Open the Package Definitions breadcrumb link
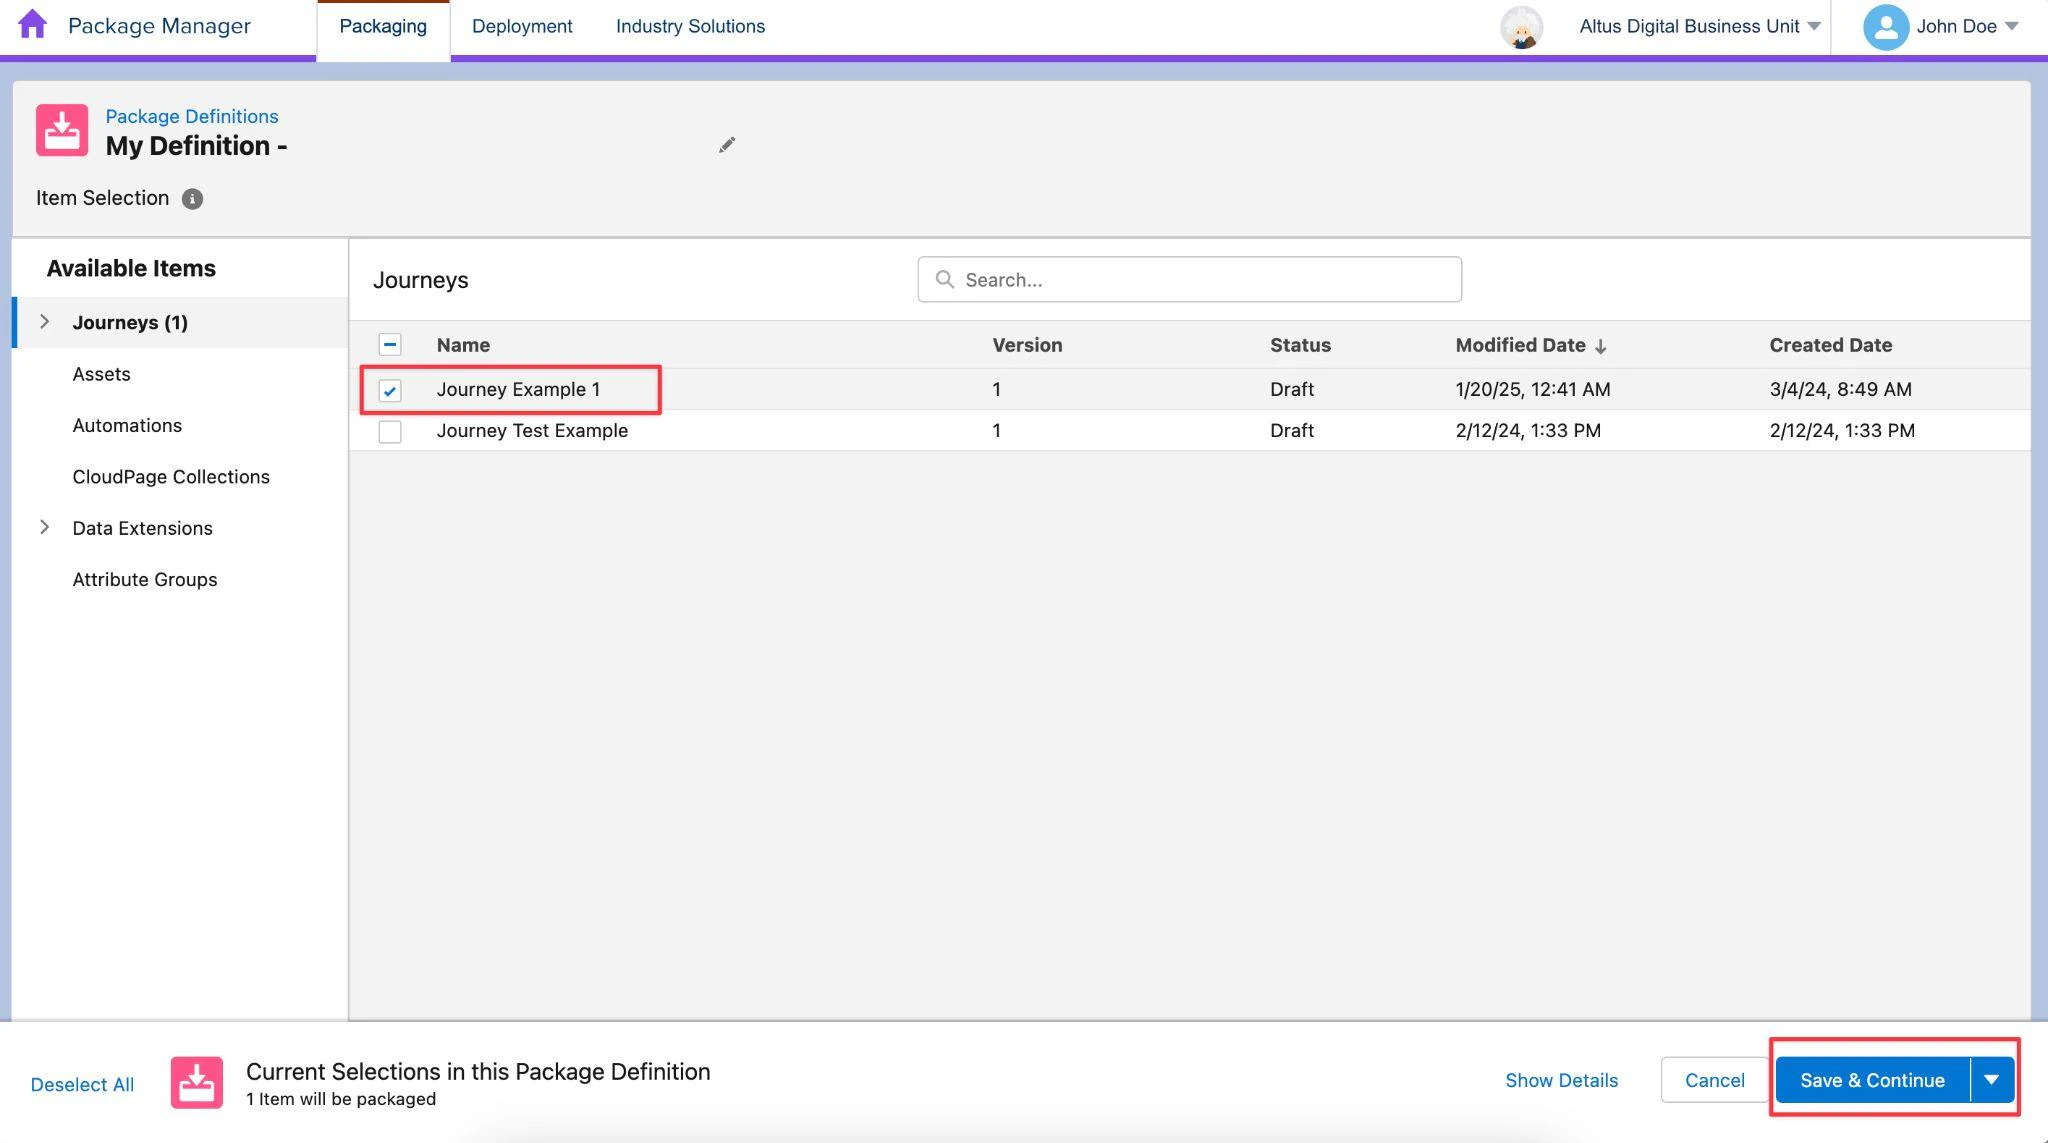This screenshot has width=2048, height=1143. (x=192, y=116)
